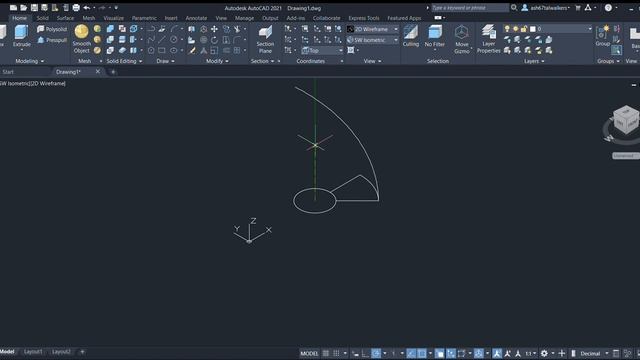Click the Erase tool in Modify panel
Image resolution: width=640 pixels, height=360 pixels.
pyautogui.click(x=192, y=51)
